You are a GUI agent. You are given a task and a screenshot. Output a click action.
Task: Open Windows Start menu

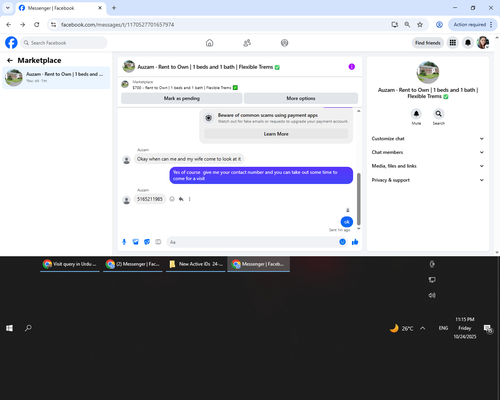click(9, 328)
